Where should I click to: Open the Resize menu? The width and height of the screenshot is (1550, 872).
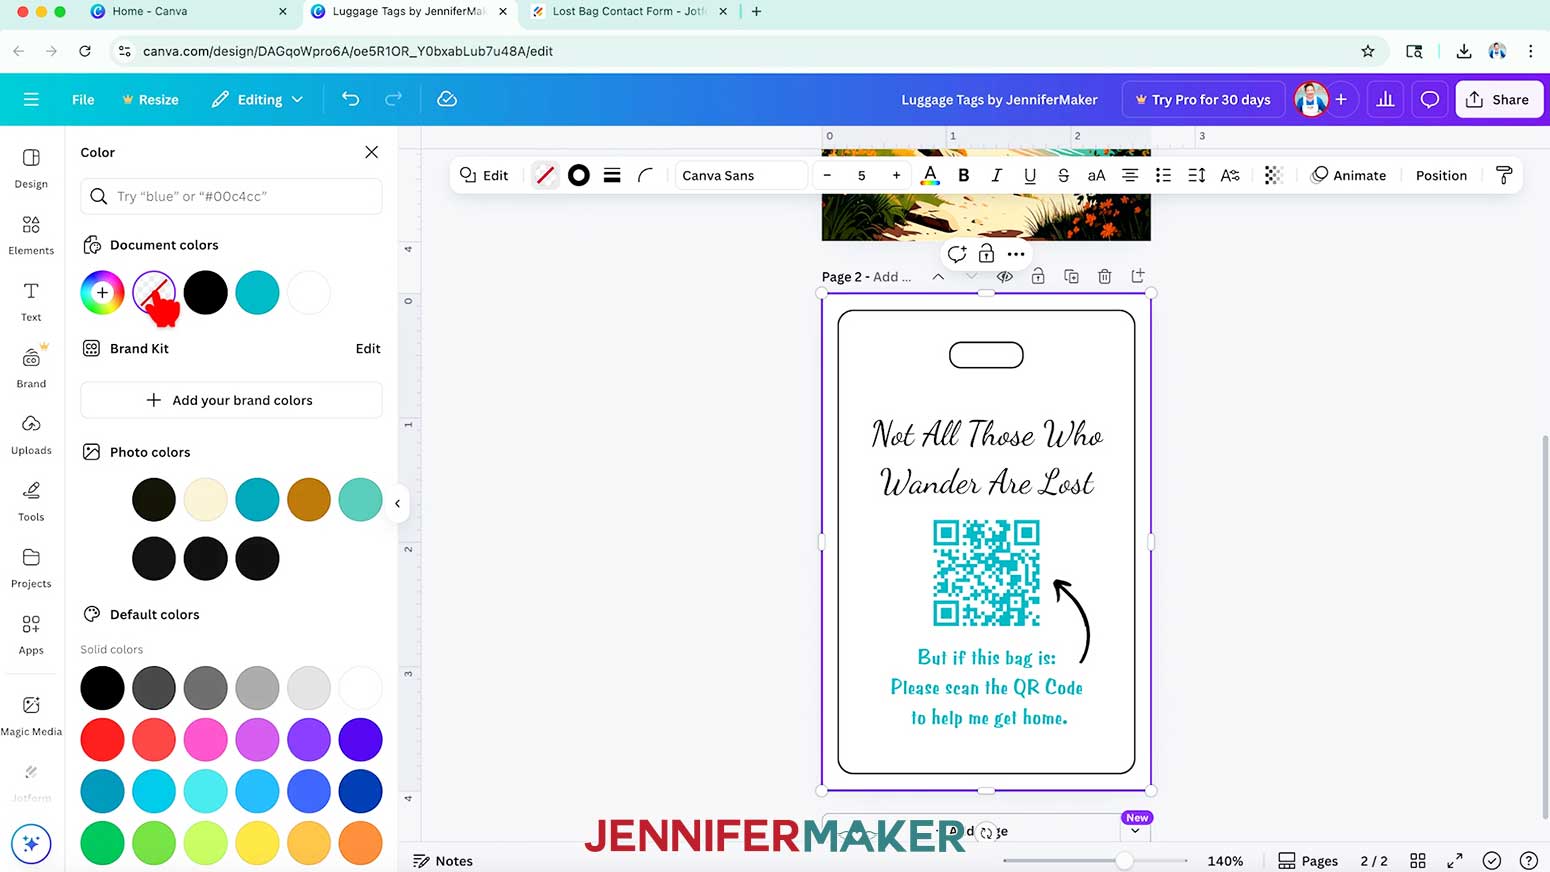[150, 99]
